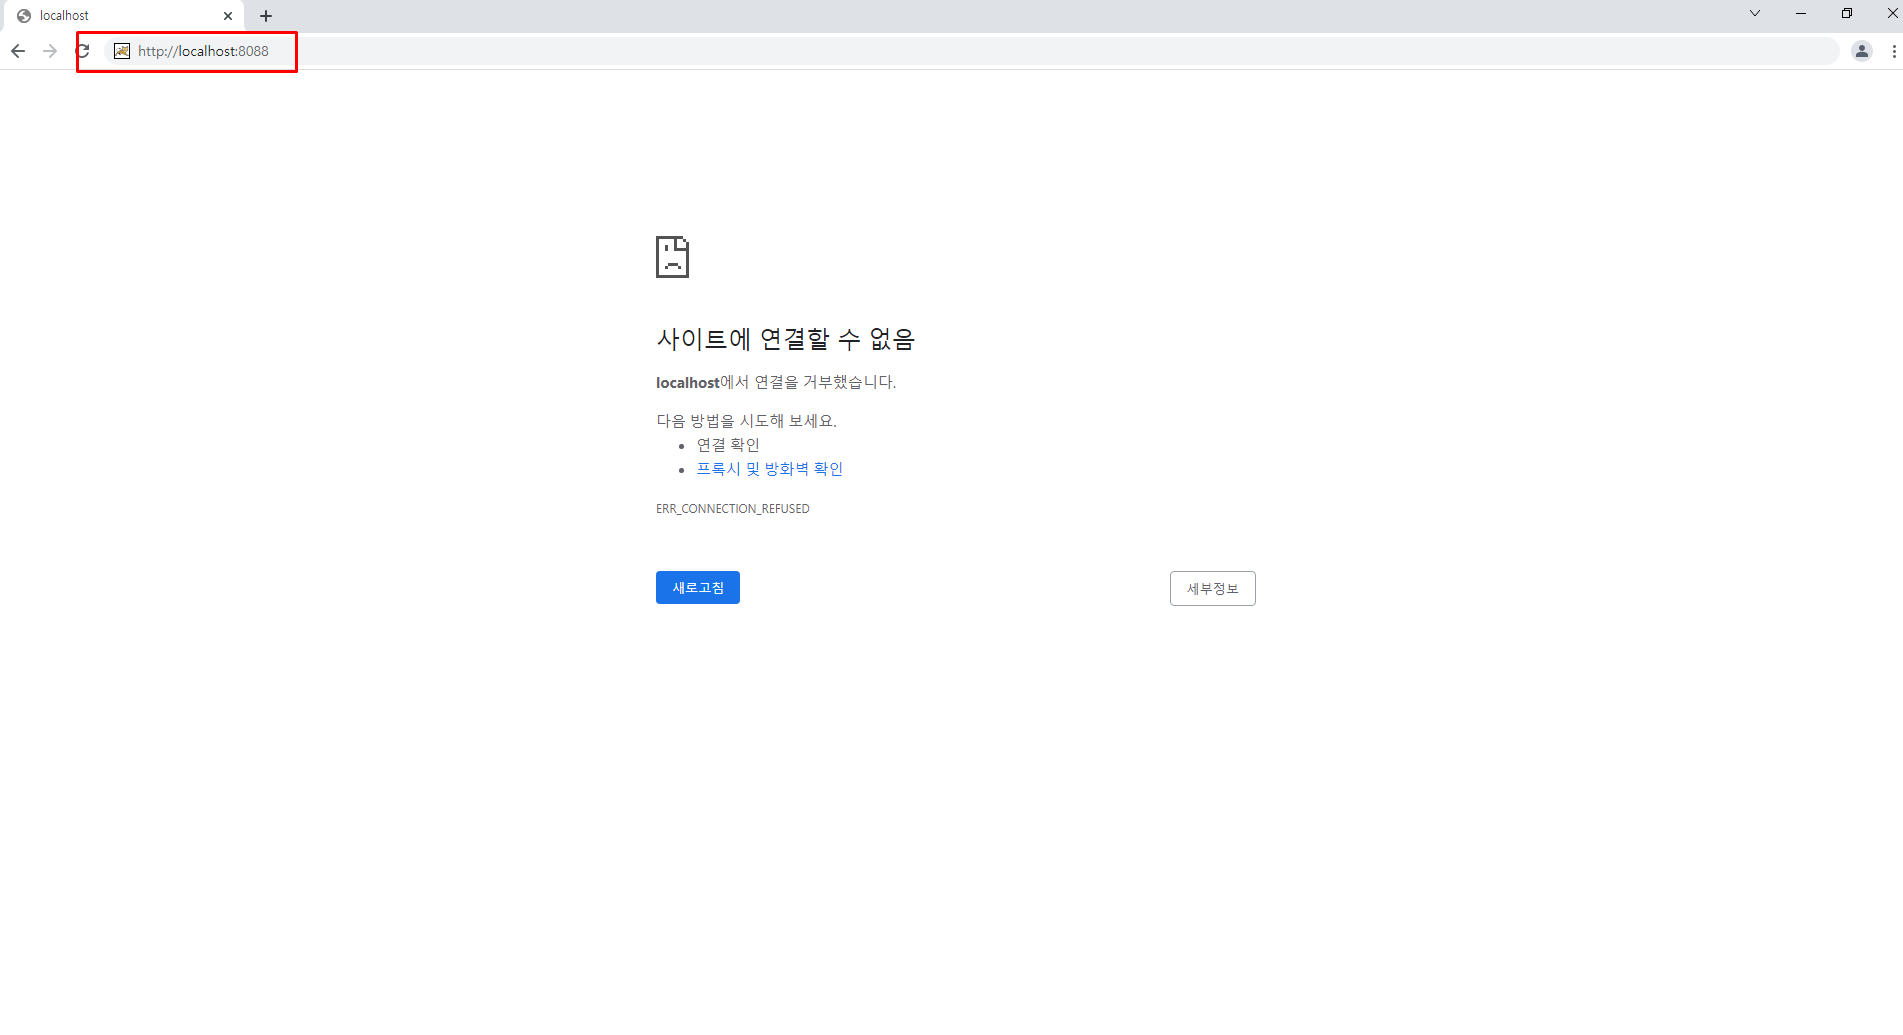Click the site info icon in address bar

[x=122, y=51]
